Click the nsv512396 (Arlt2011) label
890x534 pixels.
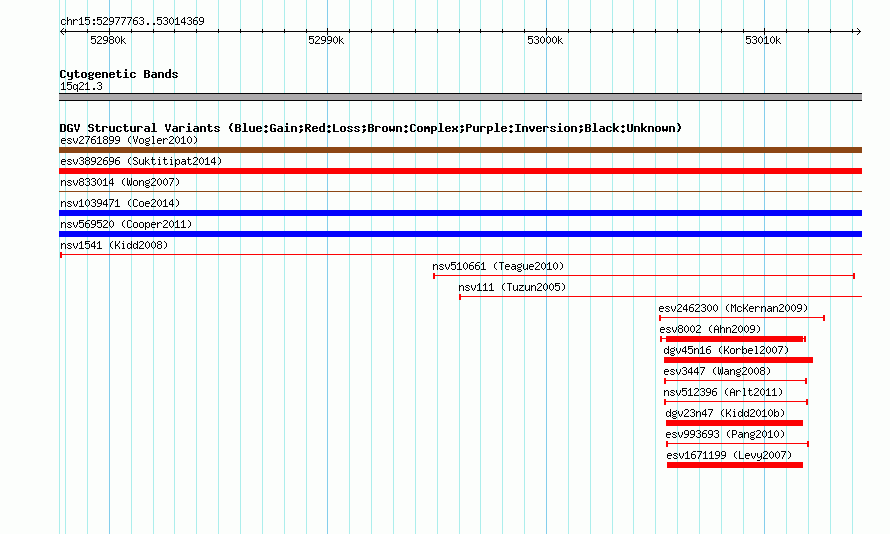723,392
